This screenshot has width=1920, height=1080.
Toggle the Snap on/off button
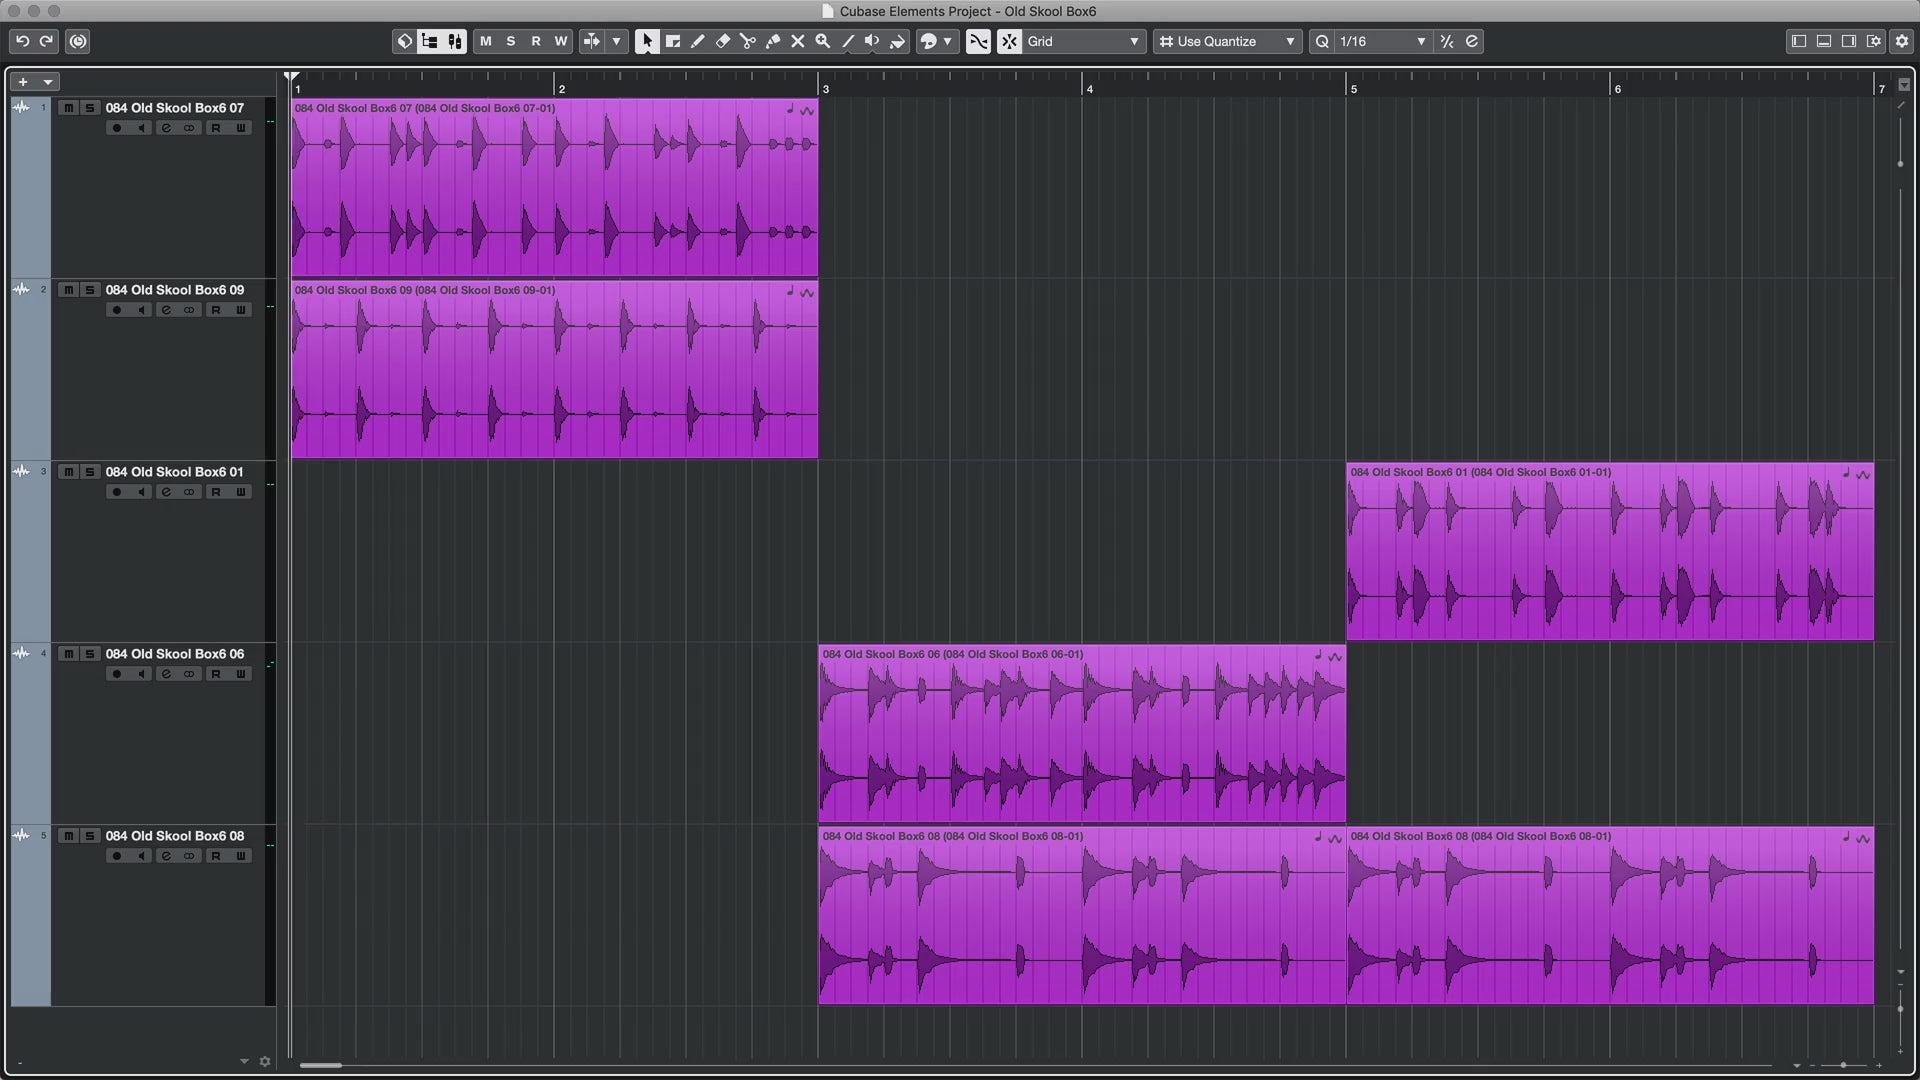coord(1010,41)
